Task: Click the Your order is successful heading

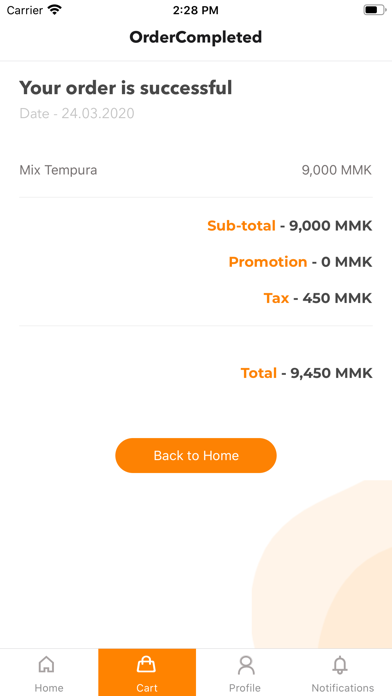Action: [x=126, y=88]
